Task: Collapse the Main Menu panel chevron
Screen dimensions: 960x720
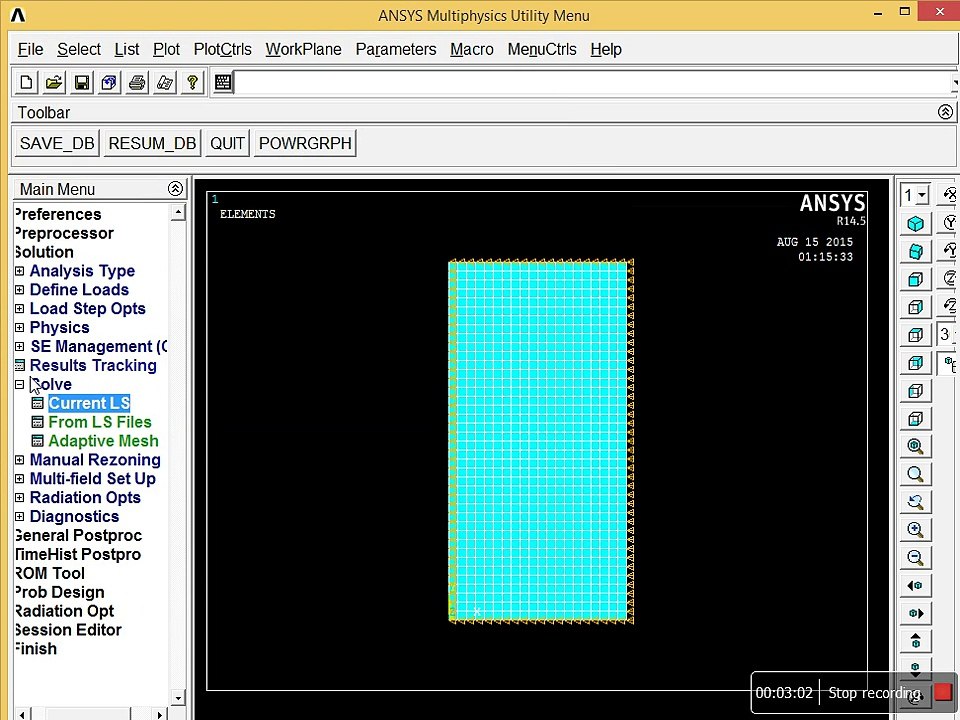Action: coord(175,189)
